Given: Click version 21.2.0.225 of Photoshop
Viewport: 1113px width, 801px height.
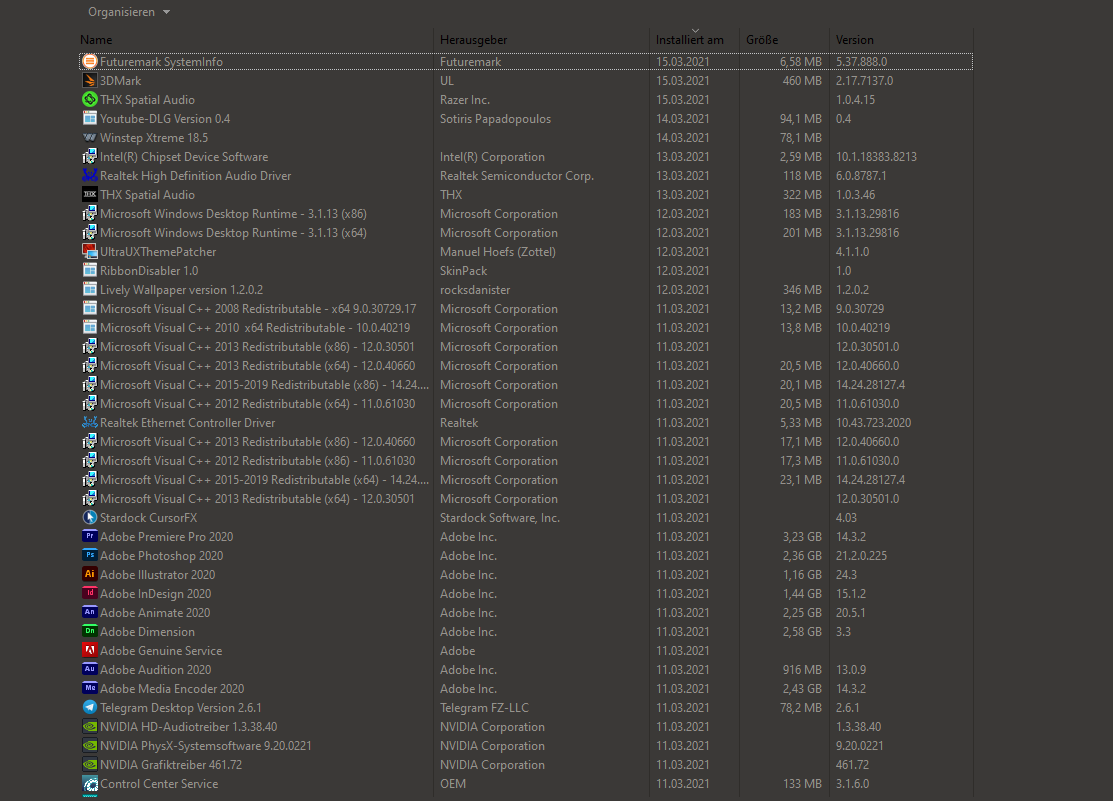Looking at the screenshot, I should coord(861,556).
